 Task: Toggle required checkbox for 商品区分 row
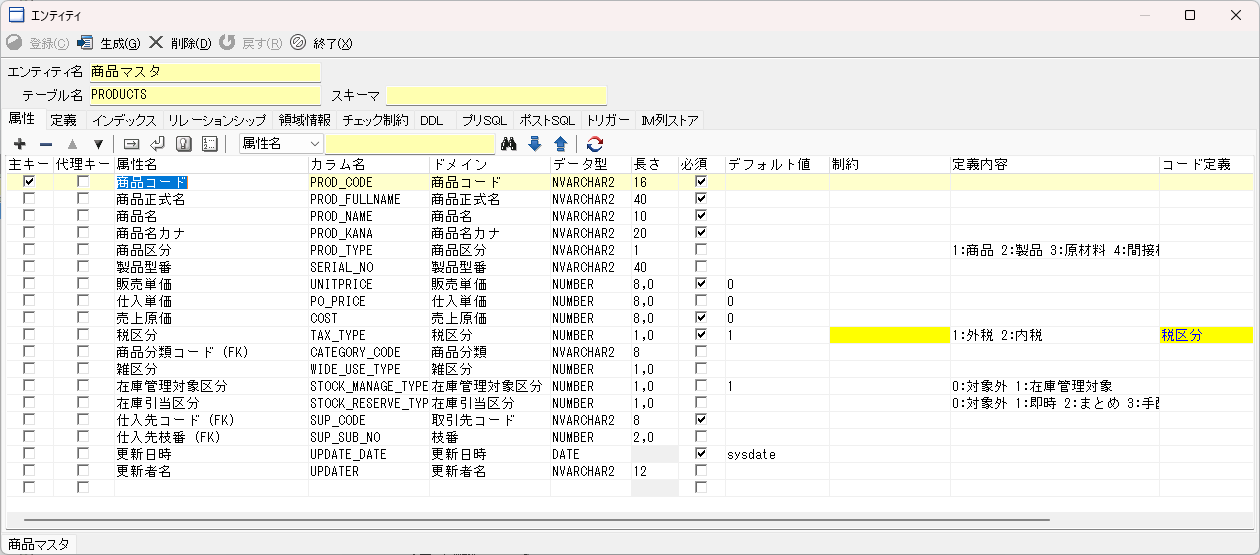coord(701,250)
